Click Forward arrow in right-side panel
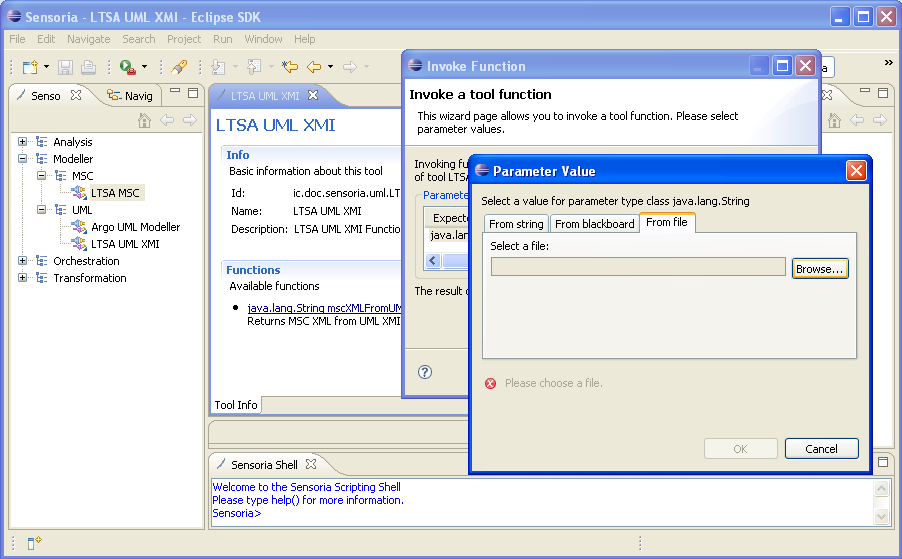The width and height of the screenshot is (902, 559). click(880, 120)
